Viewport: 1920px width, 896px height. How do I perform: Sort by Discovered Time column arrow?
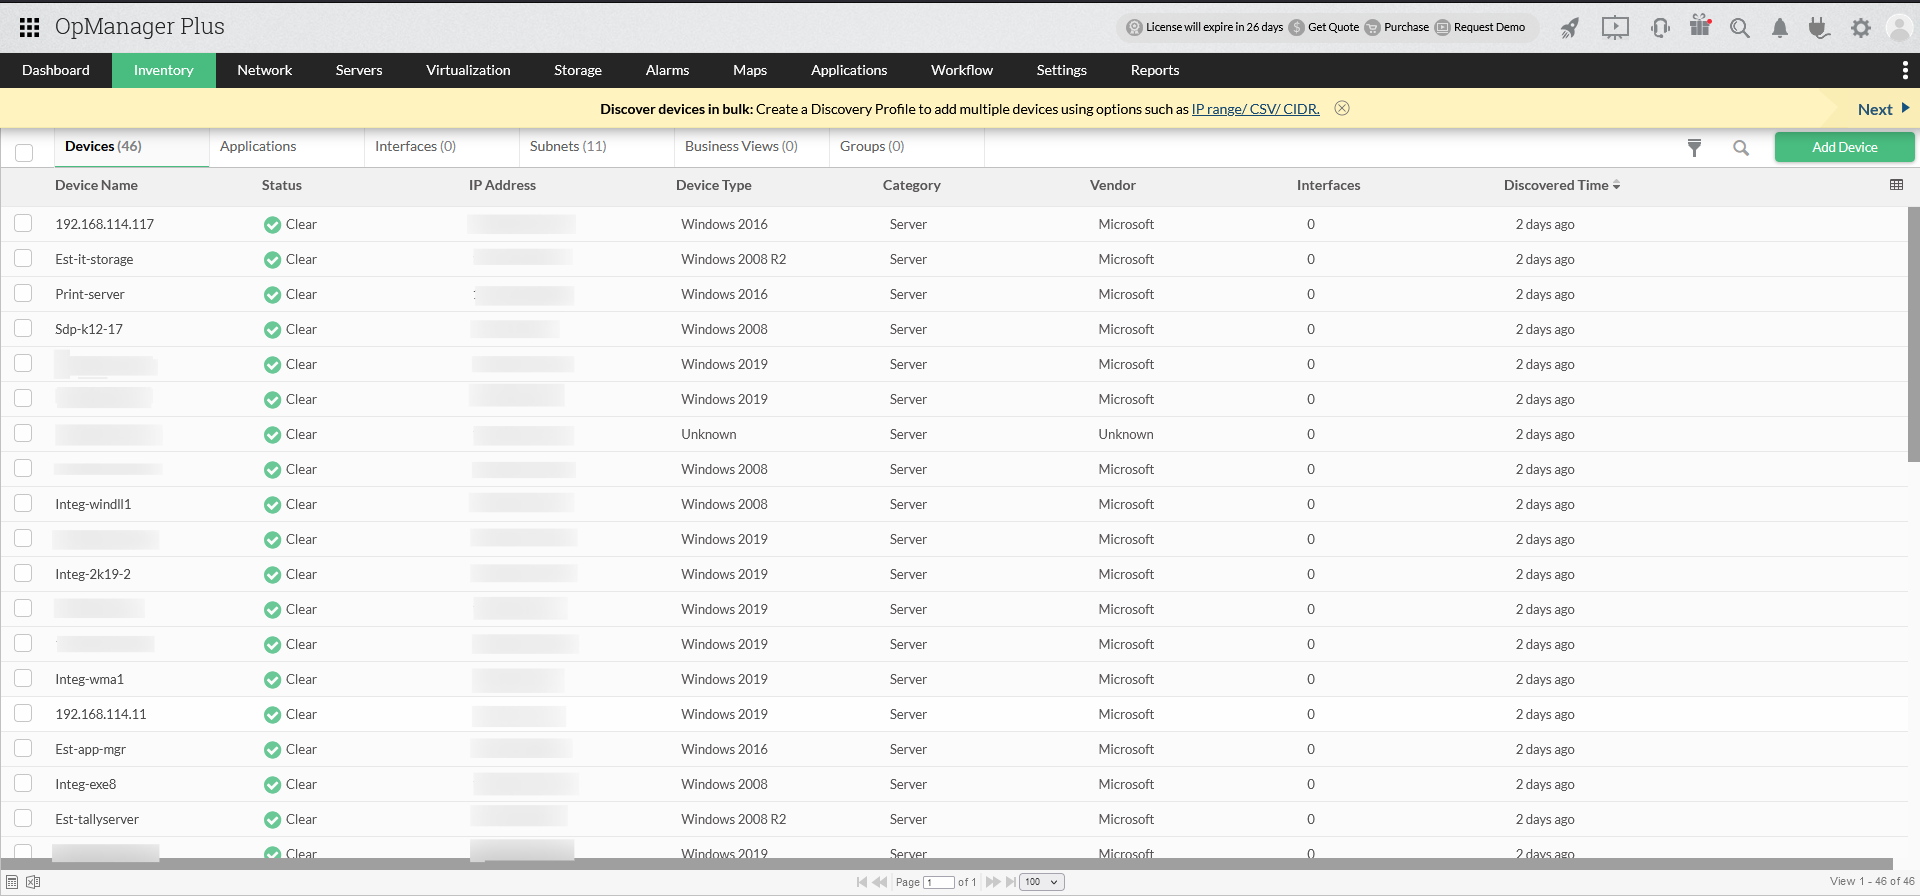click(1616, 186)
